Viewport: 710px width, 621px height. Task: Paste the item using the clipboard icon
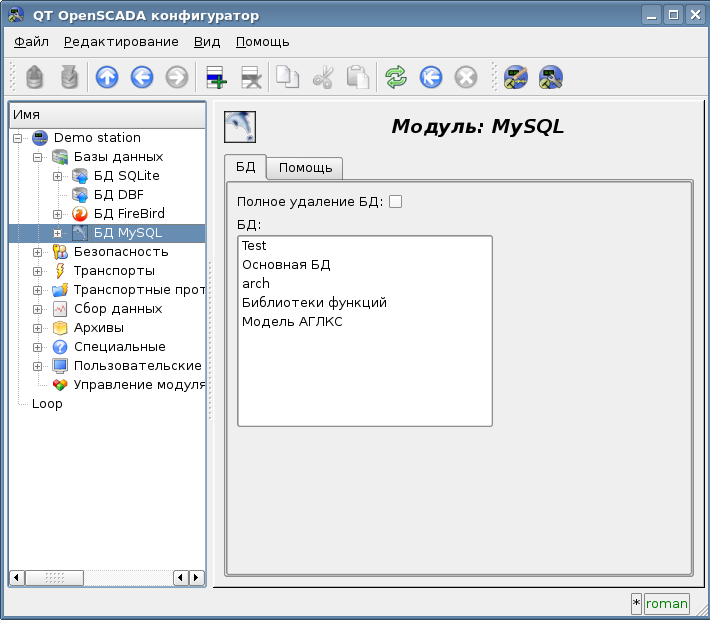click(358, 77)
